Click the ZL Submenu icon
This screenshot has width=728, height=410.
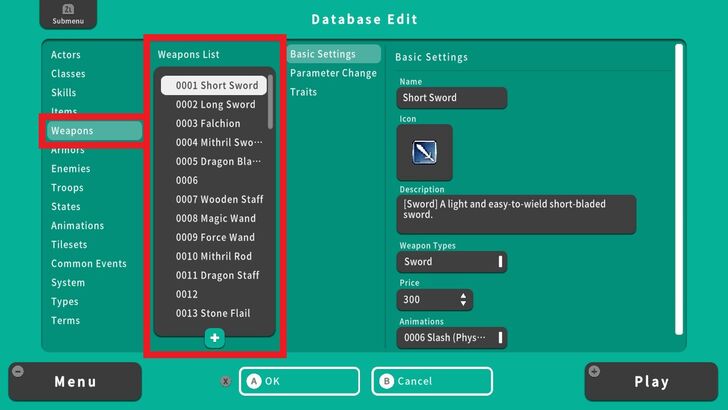(61, 14)
